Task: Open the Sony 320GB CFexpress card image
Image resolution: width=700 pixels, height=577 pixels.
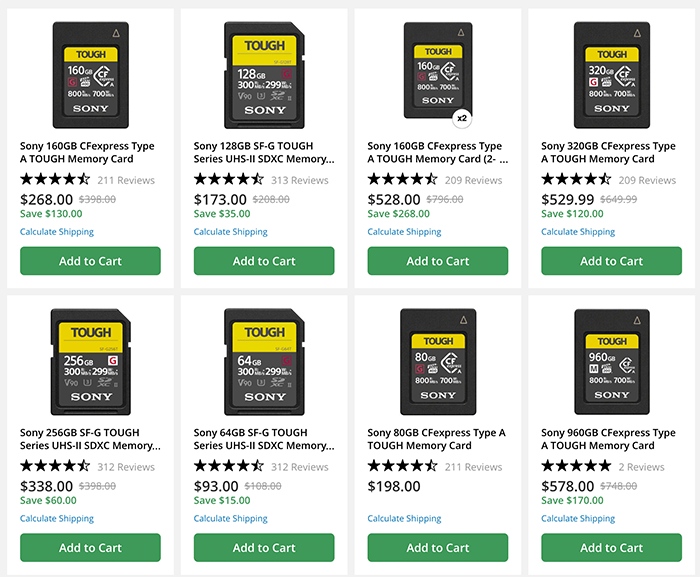Action: (612, 75)
